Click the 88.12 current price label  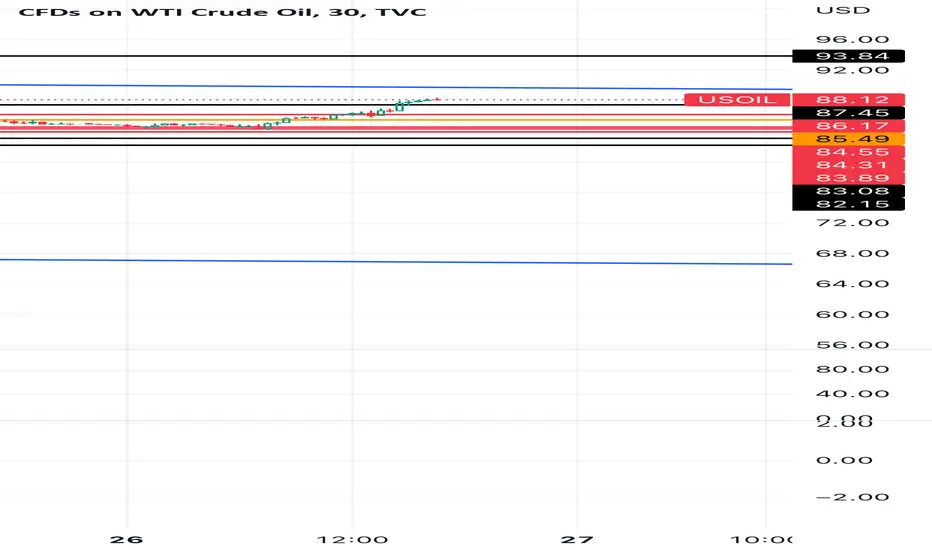pos(849,100)
